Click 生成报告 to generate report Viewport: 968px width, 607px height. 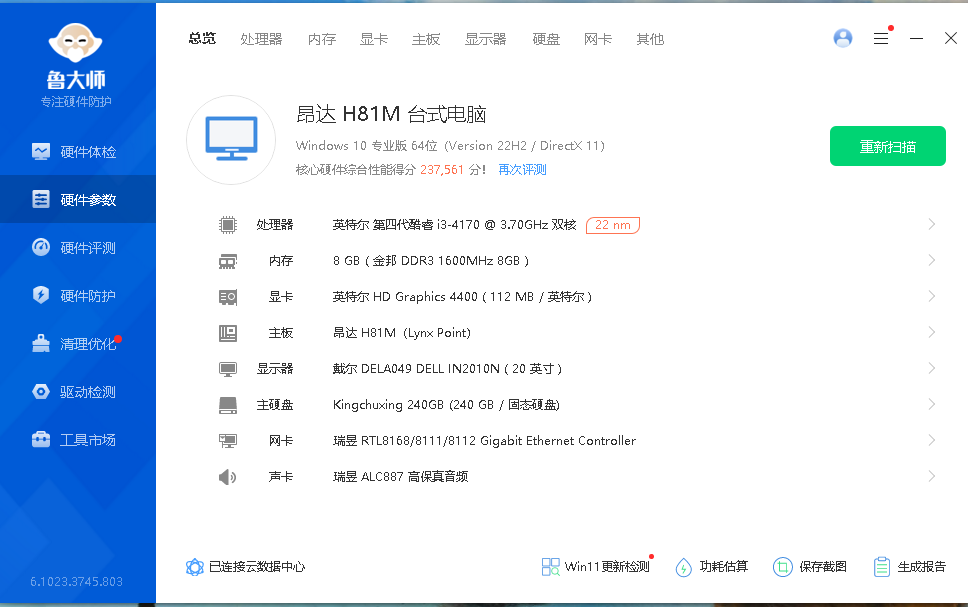point(909,567)
